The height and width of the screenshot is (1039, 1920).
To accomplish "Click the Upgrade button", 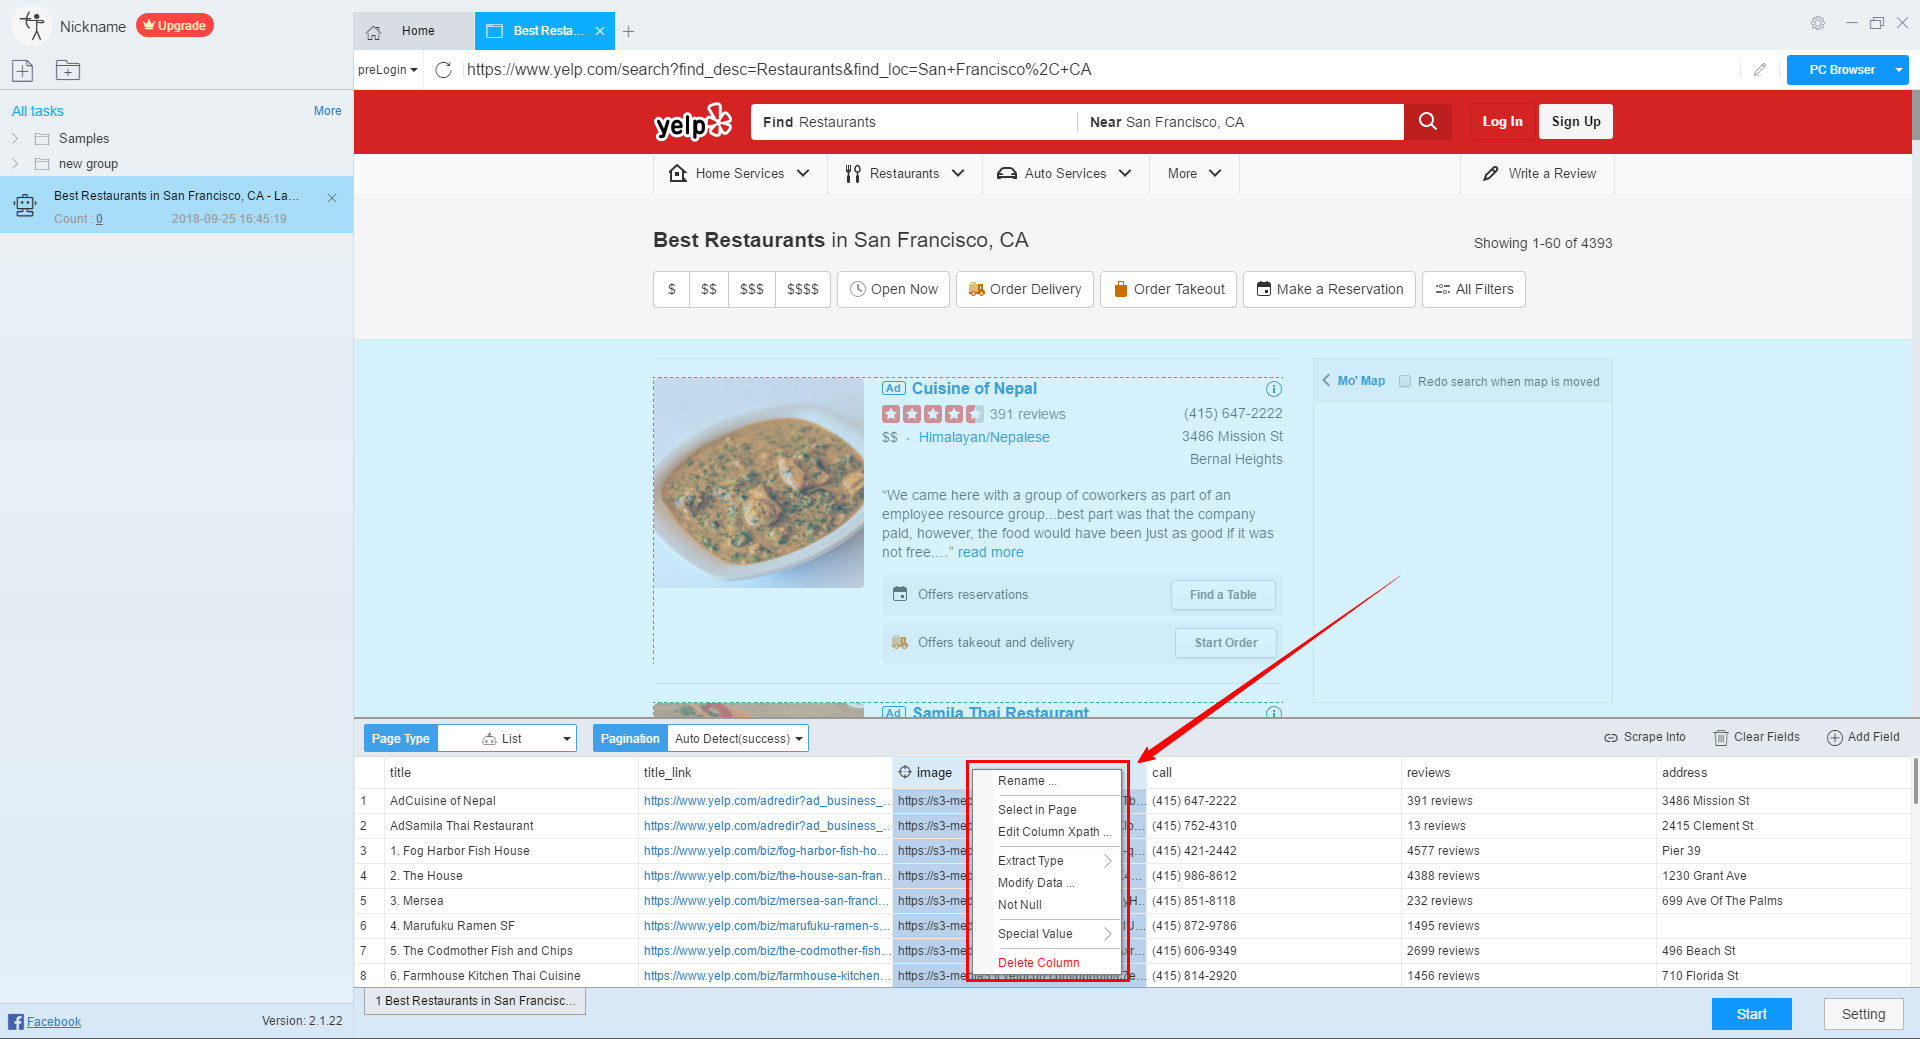I will tap(175, 26).
